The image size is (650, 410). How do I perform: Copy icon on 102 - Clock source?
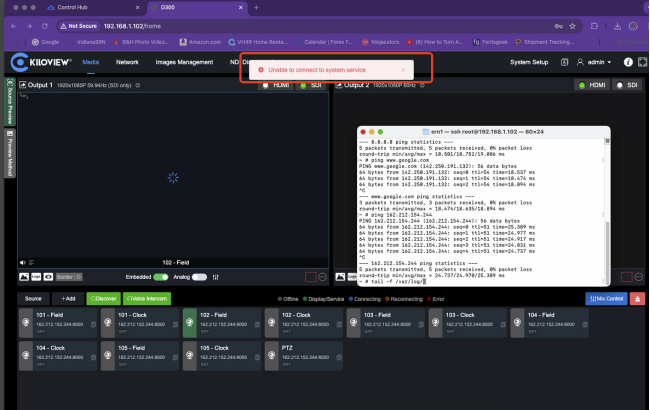click(x=339, y=325)
